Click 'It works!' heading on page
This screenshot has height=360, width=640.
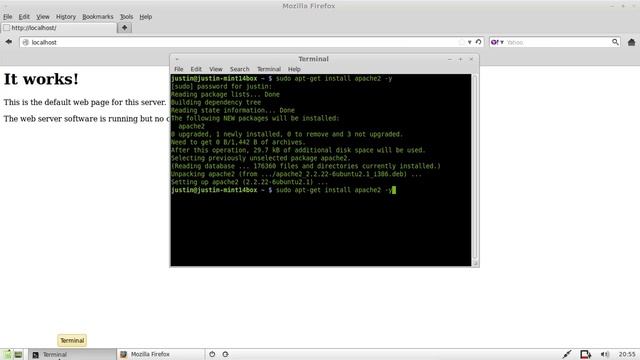coord(41,79)
